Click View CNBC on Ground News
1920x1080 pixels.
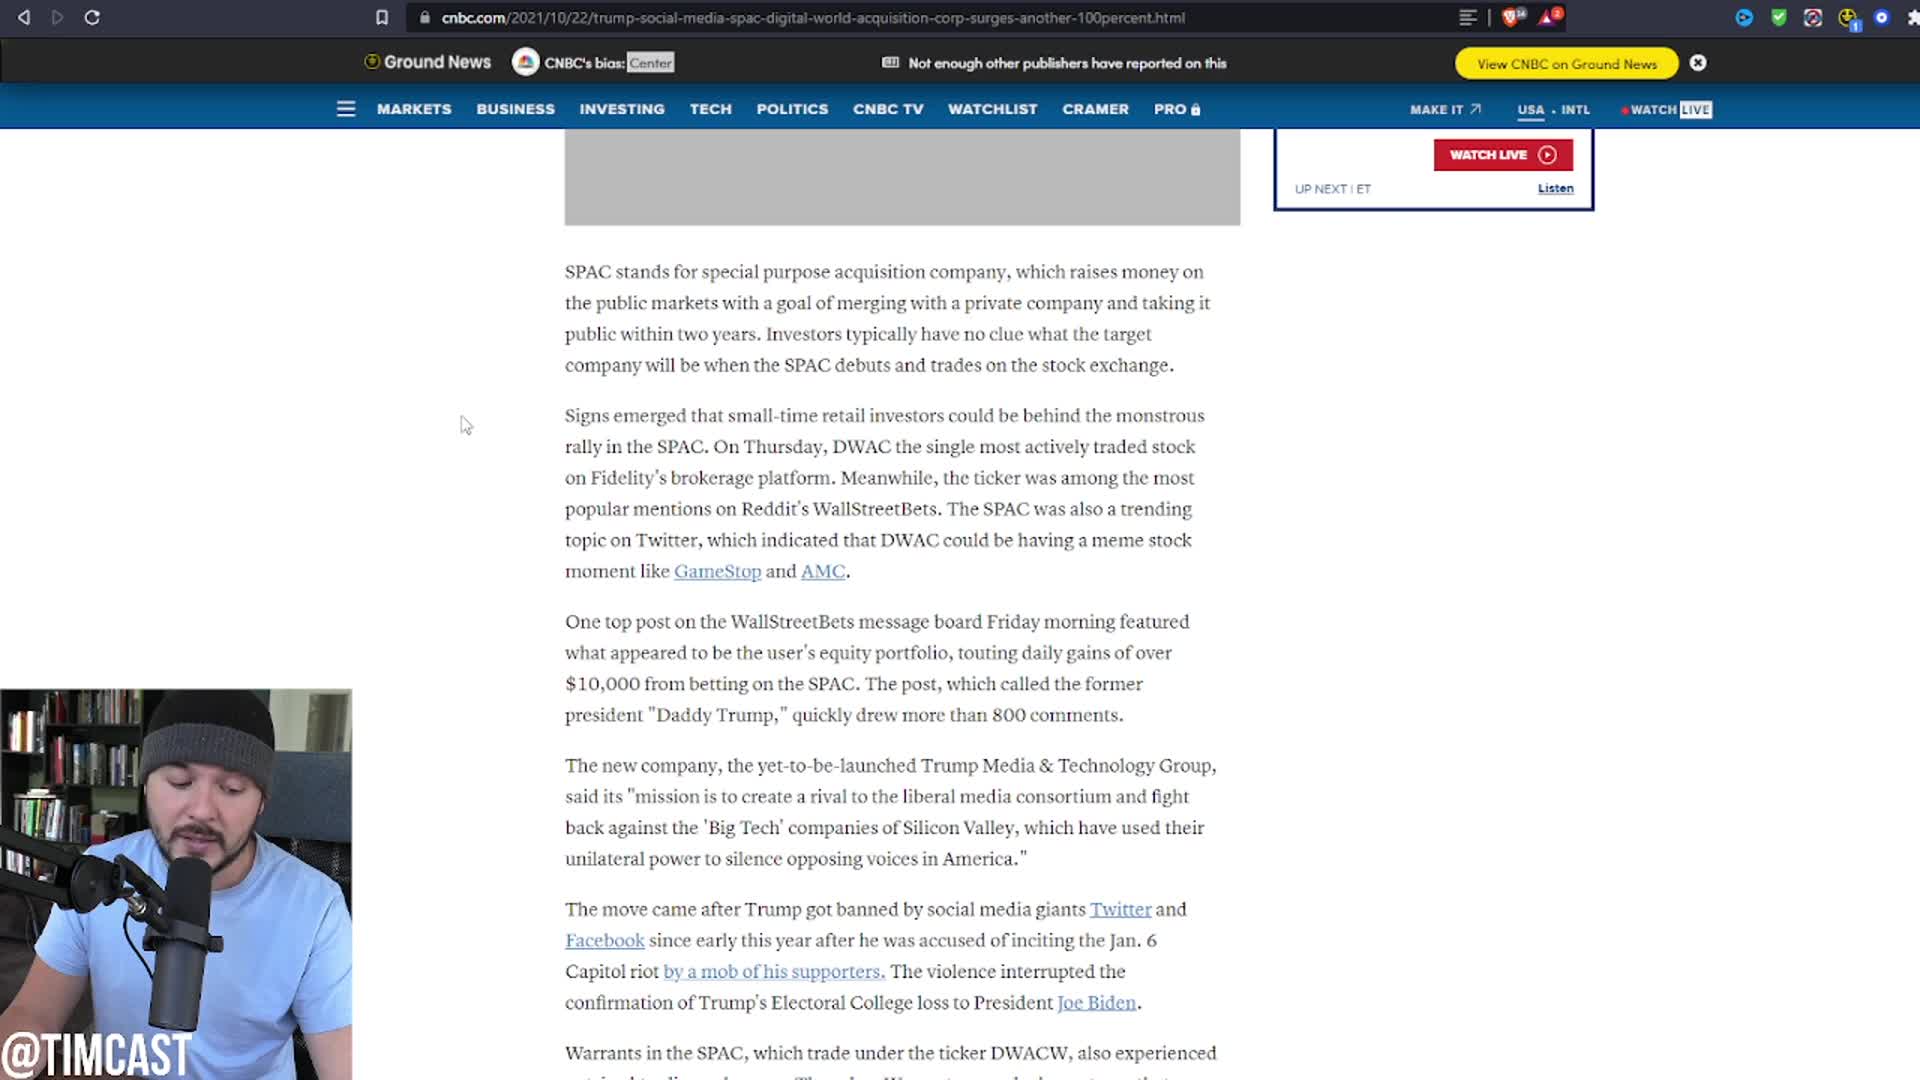(x=1566, y=64)
